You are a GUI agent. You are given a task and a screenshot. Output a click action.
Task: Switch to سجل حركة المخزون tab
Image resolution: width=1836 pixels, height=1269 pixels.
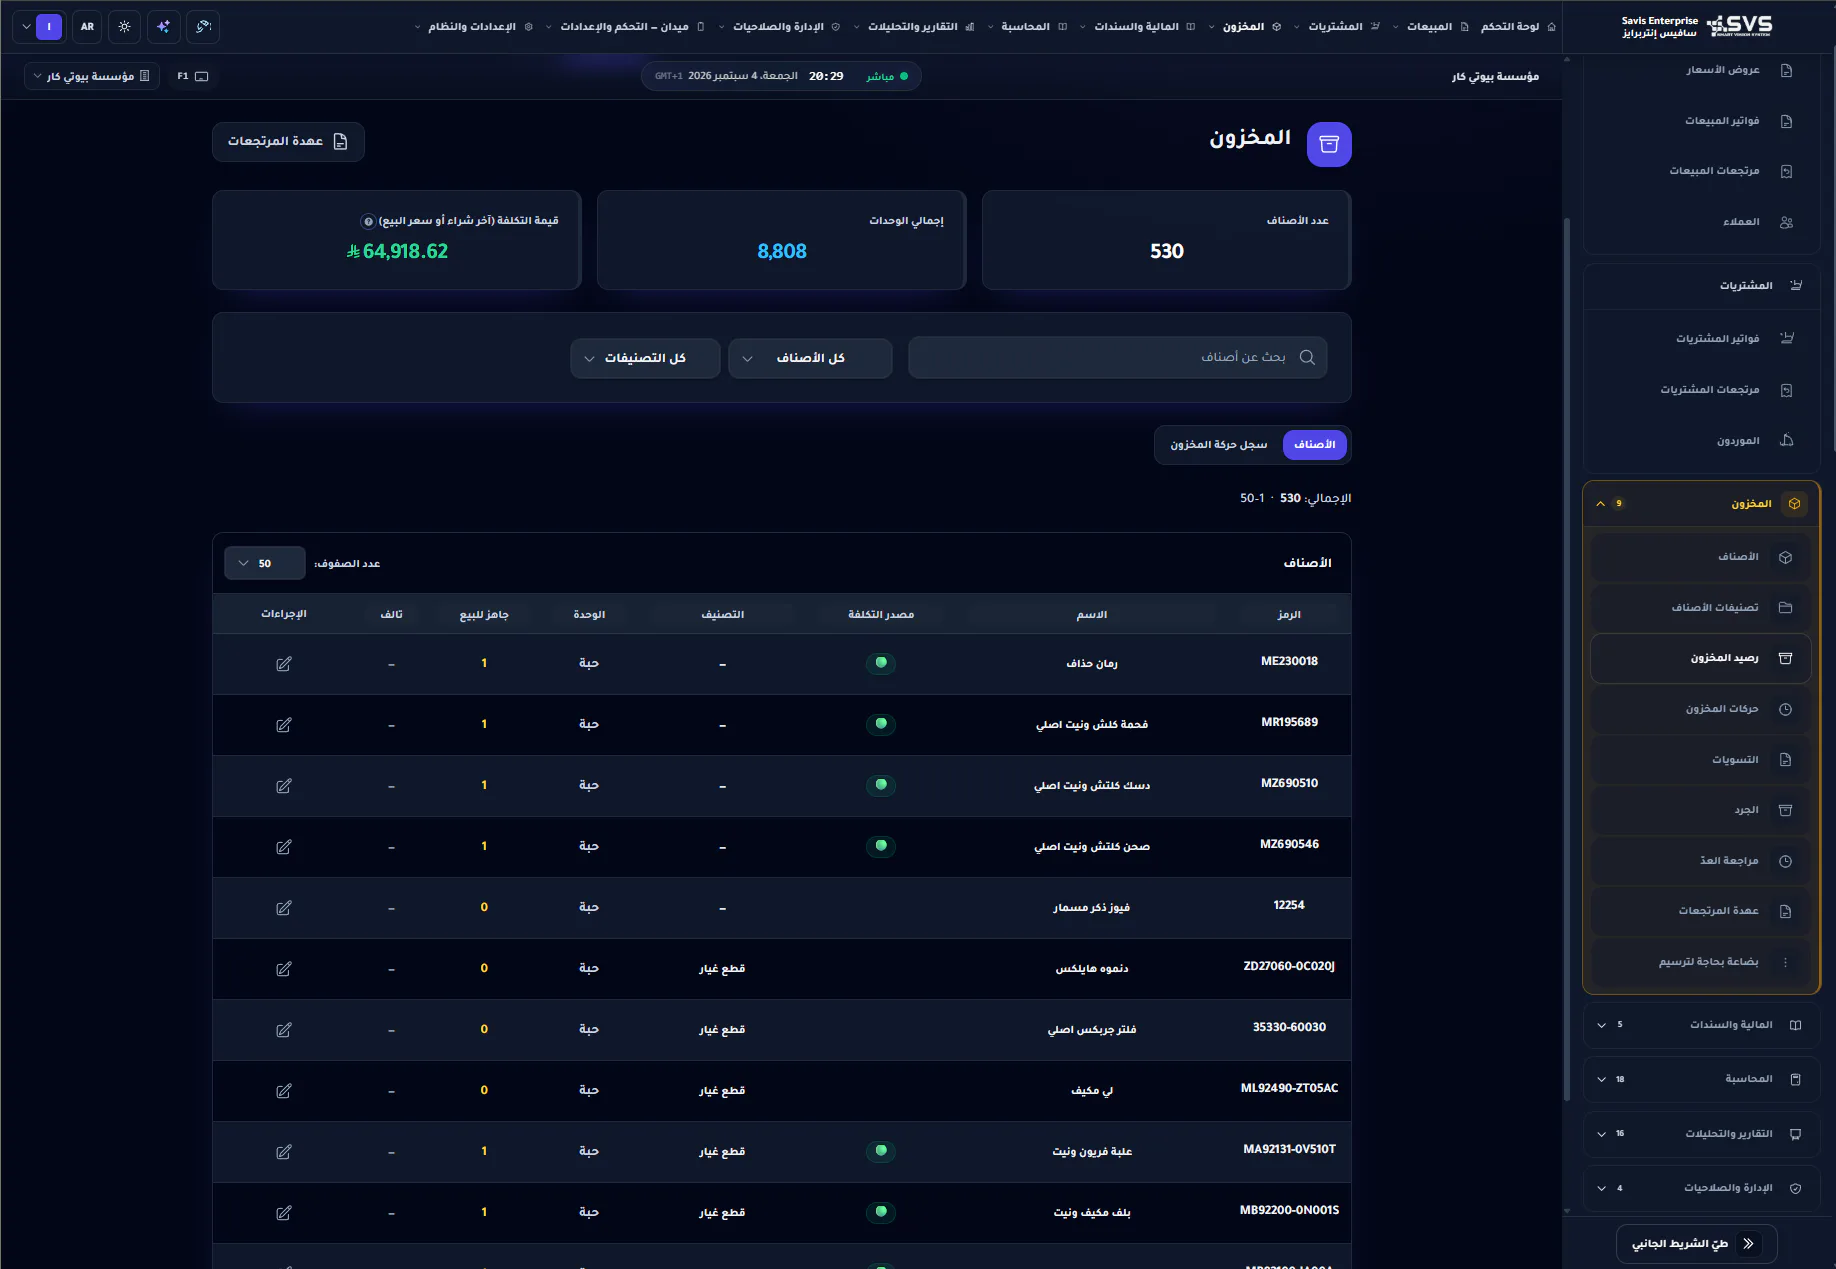click(1219, 445)
